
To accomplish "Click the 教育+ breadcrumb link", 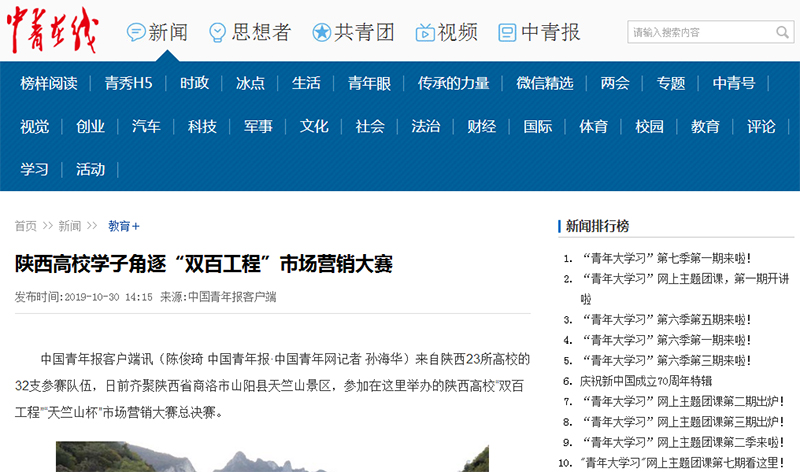I will pyautogui.click(x=124, y=226).
